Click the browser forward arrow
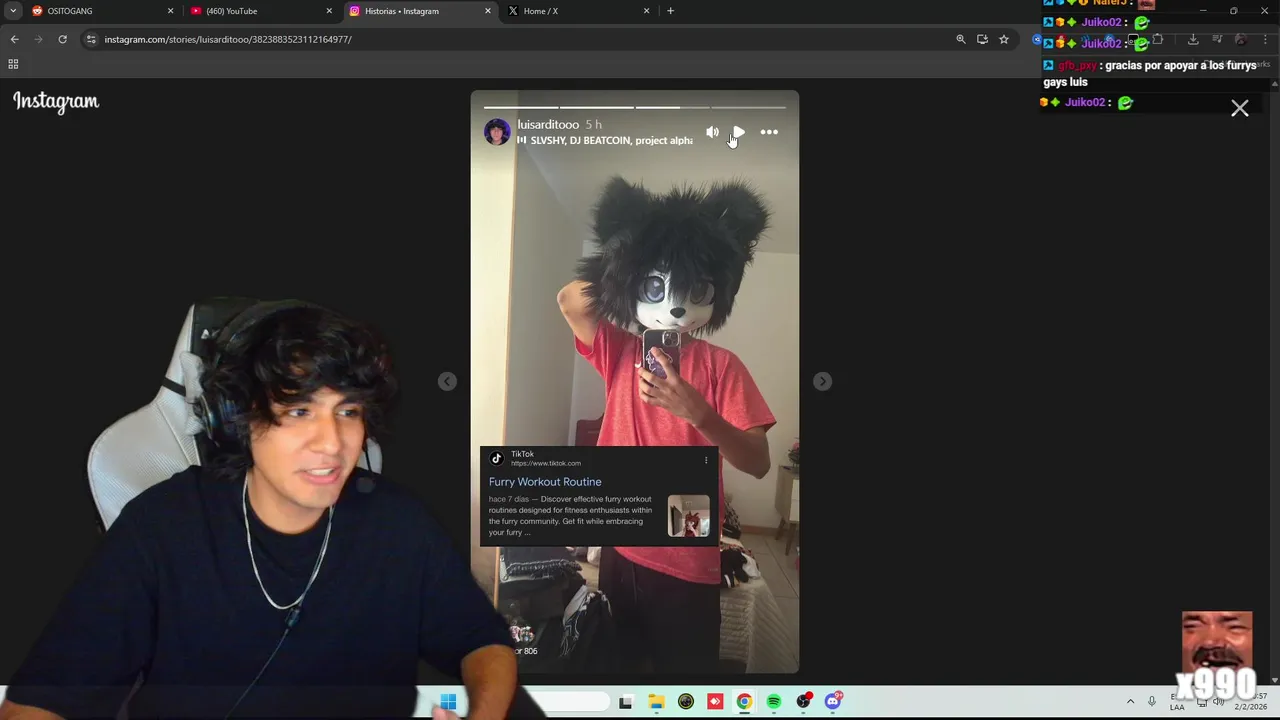Viewport: 1280px width, 720px height. point(38,39)
